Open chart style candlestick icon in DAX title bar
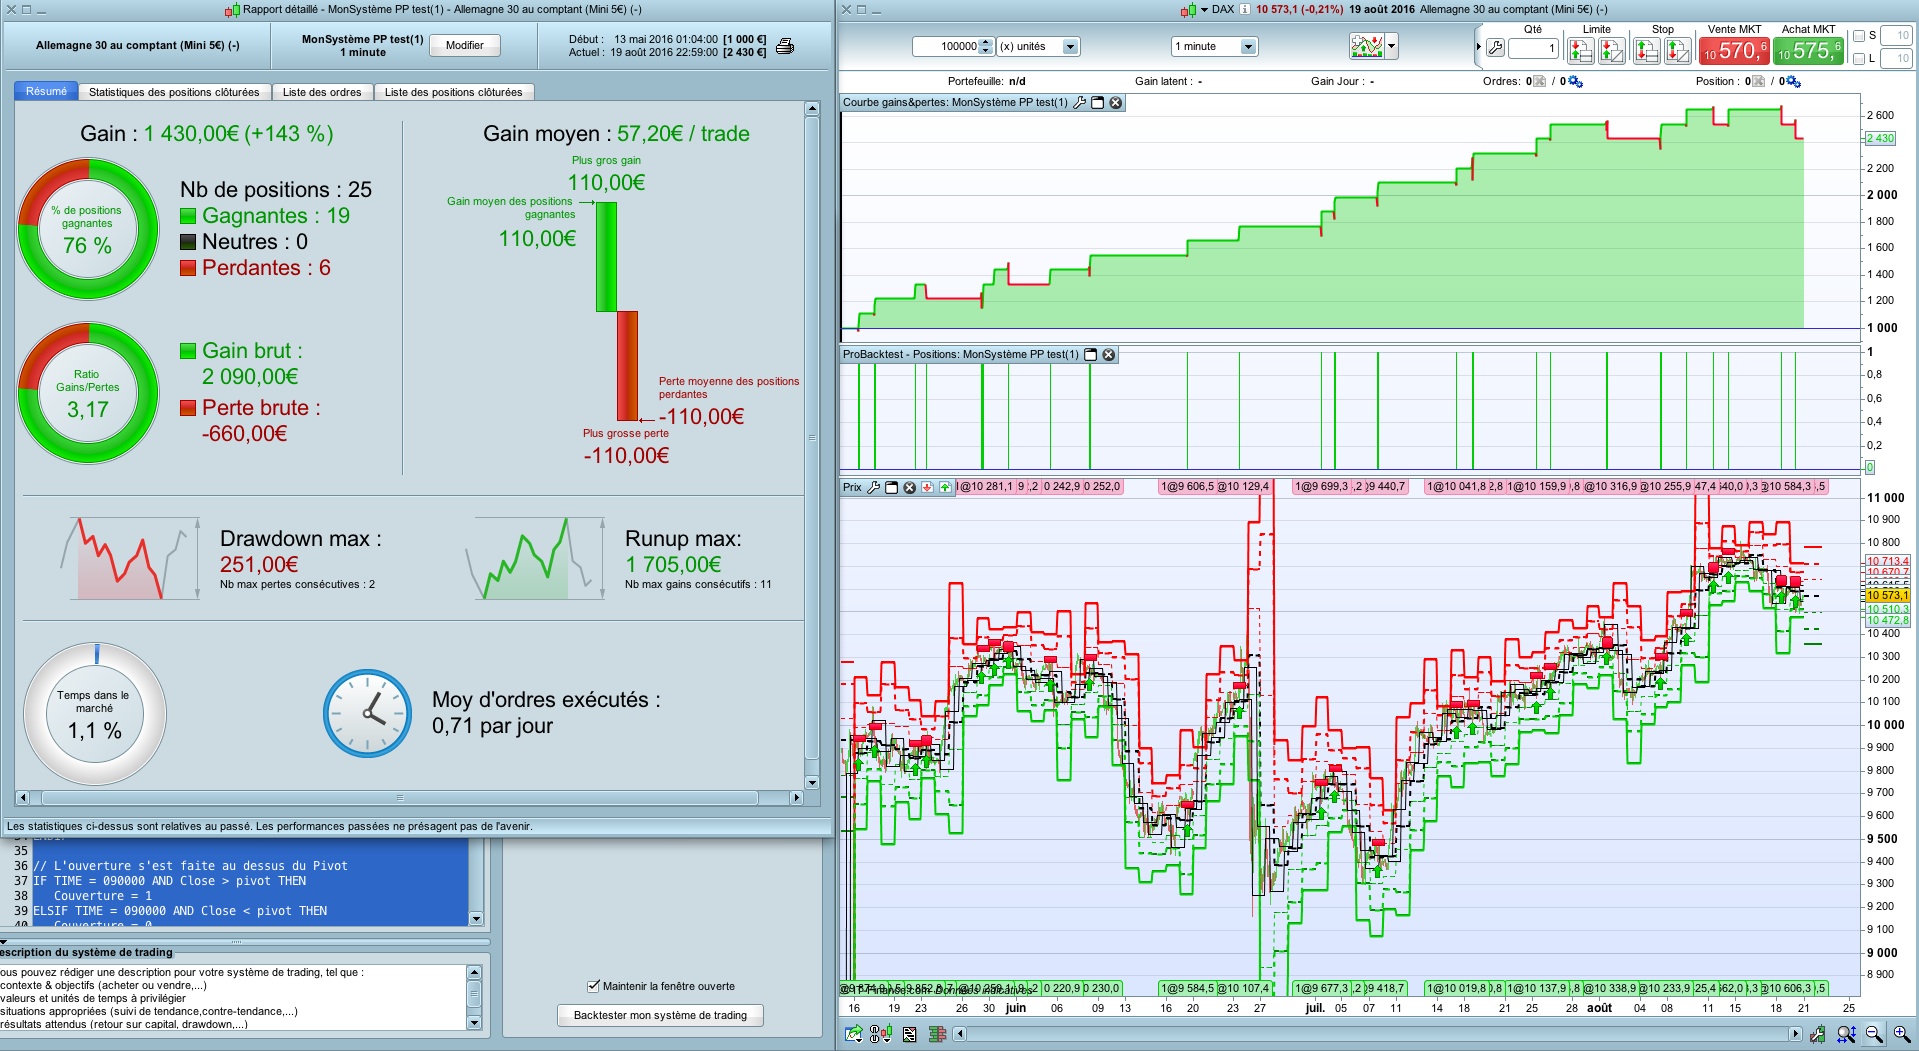1919x1051 pixels. [x=1187, y=10]
